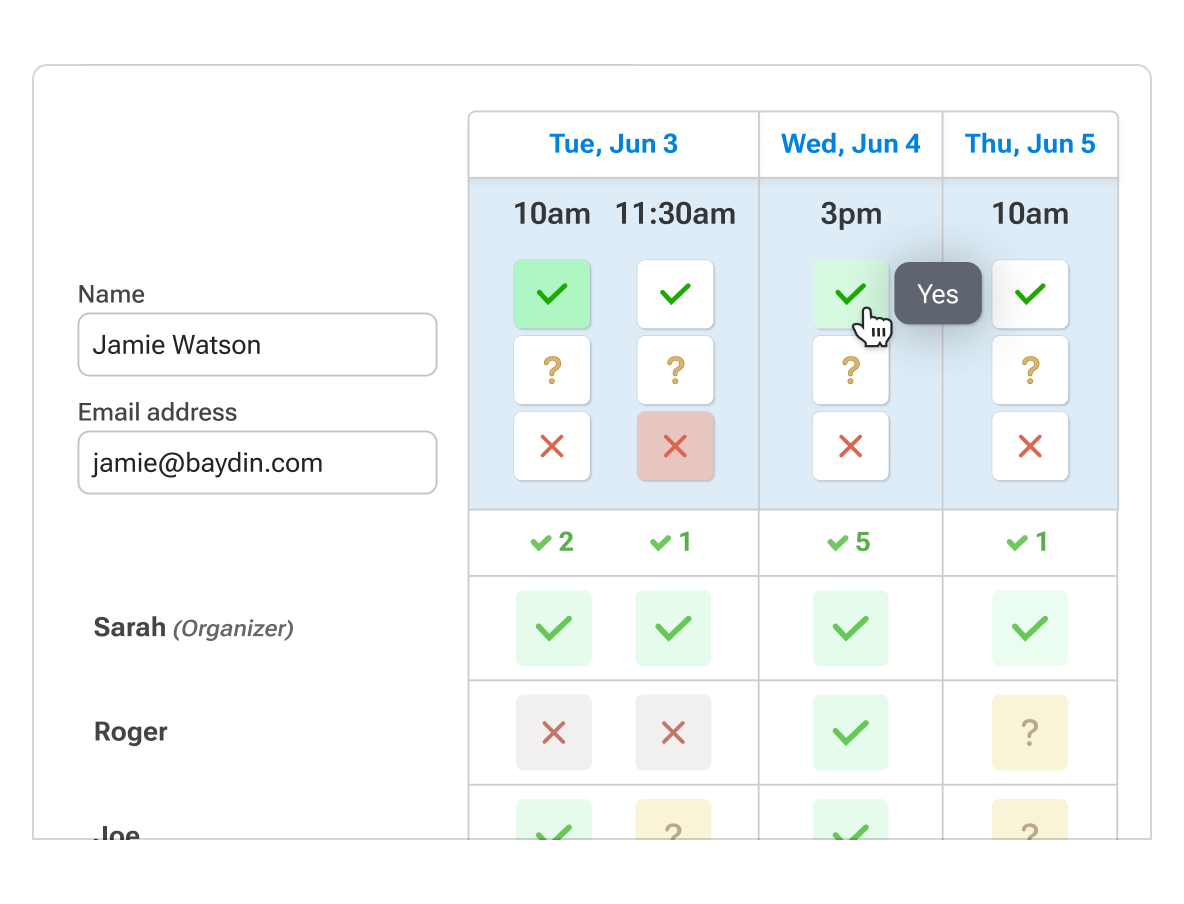The image size is (1184, 904).
Task: Choose Maybe for the Wednesday 3pm meeting
Action: (850, 370)
